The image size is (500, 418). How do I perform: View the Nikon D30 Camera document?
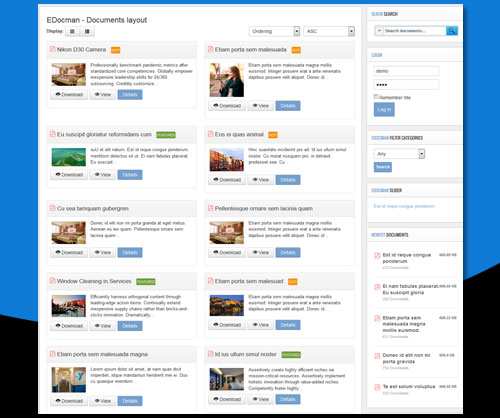tap(102, 95)
